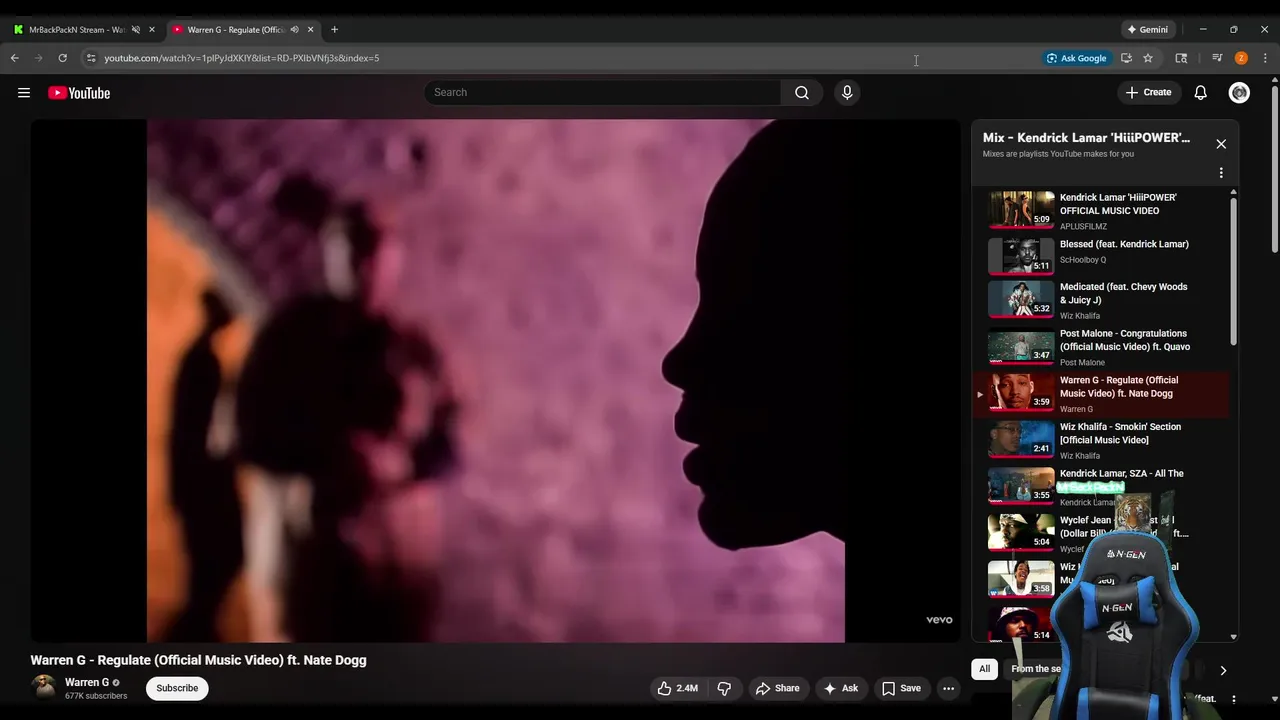Image resolution: width=1280 pixels, height=720 pixels.
Task: Play Kendrick Lamar 'HiiiPOWER' from playlist
Action: coord(1100,209)
